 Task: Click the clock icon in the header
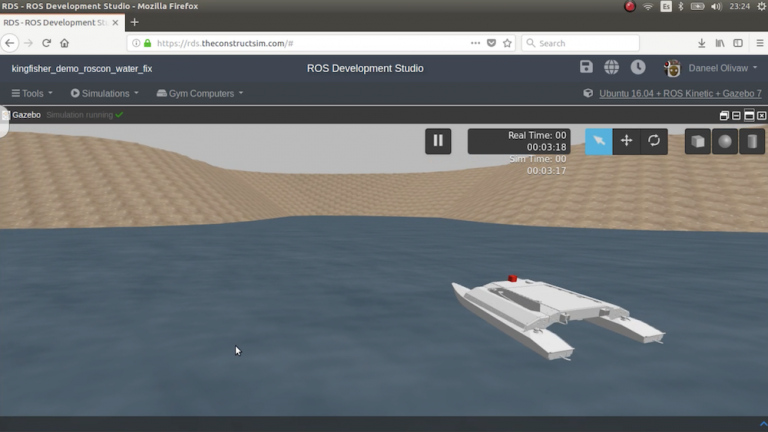638,68
